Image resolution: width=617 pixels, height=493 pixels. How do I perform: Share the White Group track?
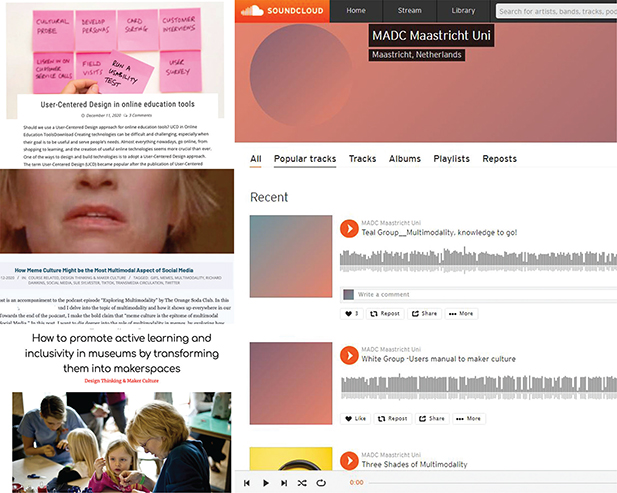[x=432, y=419]
